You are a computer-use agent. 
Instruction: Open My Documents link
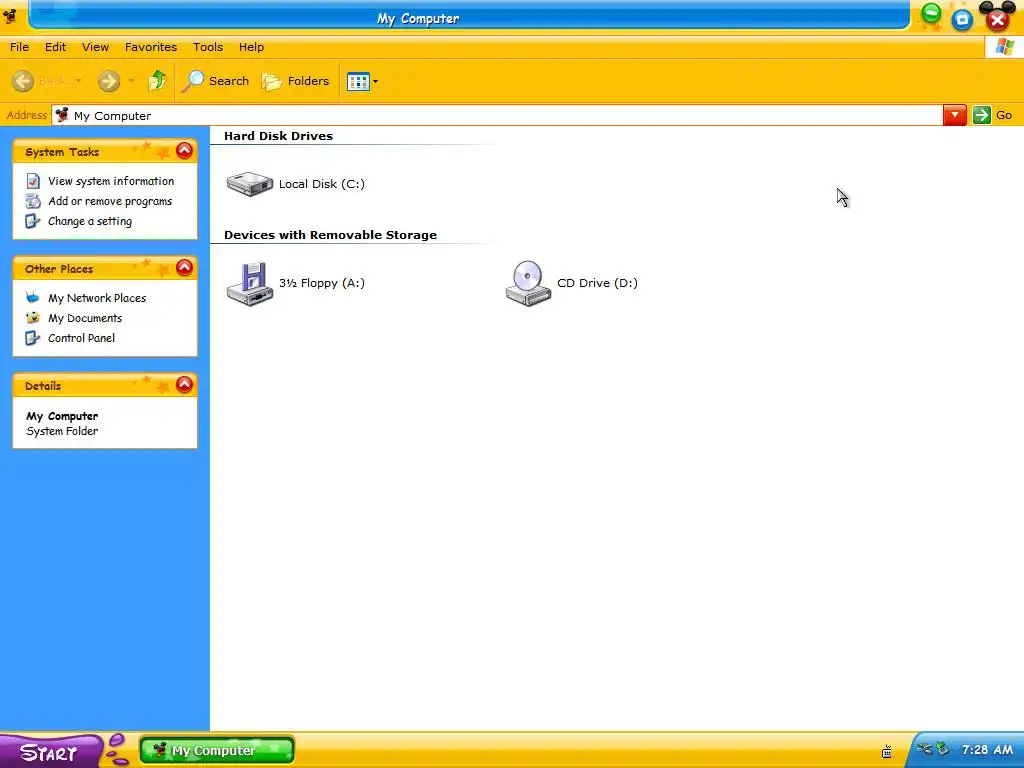pyautogui.click(x=85, y=318)
